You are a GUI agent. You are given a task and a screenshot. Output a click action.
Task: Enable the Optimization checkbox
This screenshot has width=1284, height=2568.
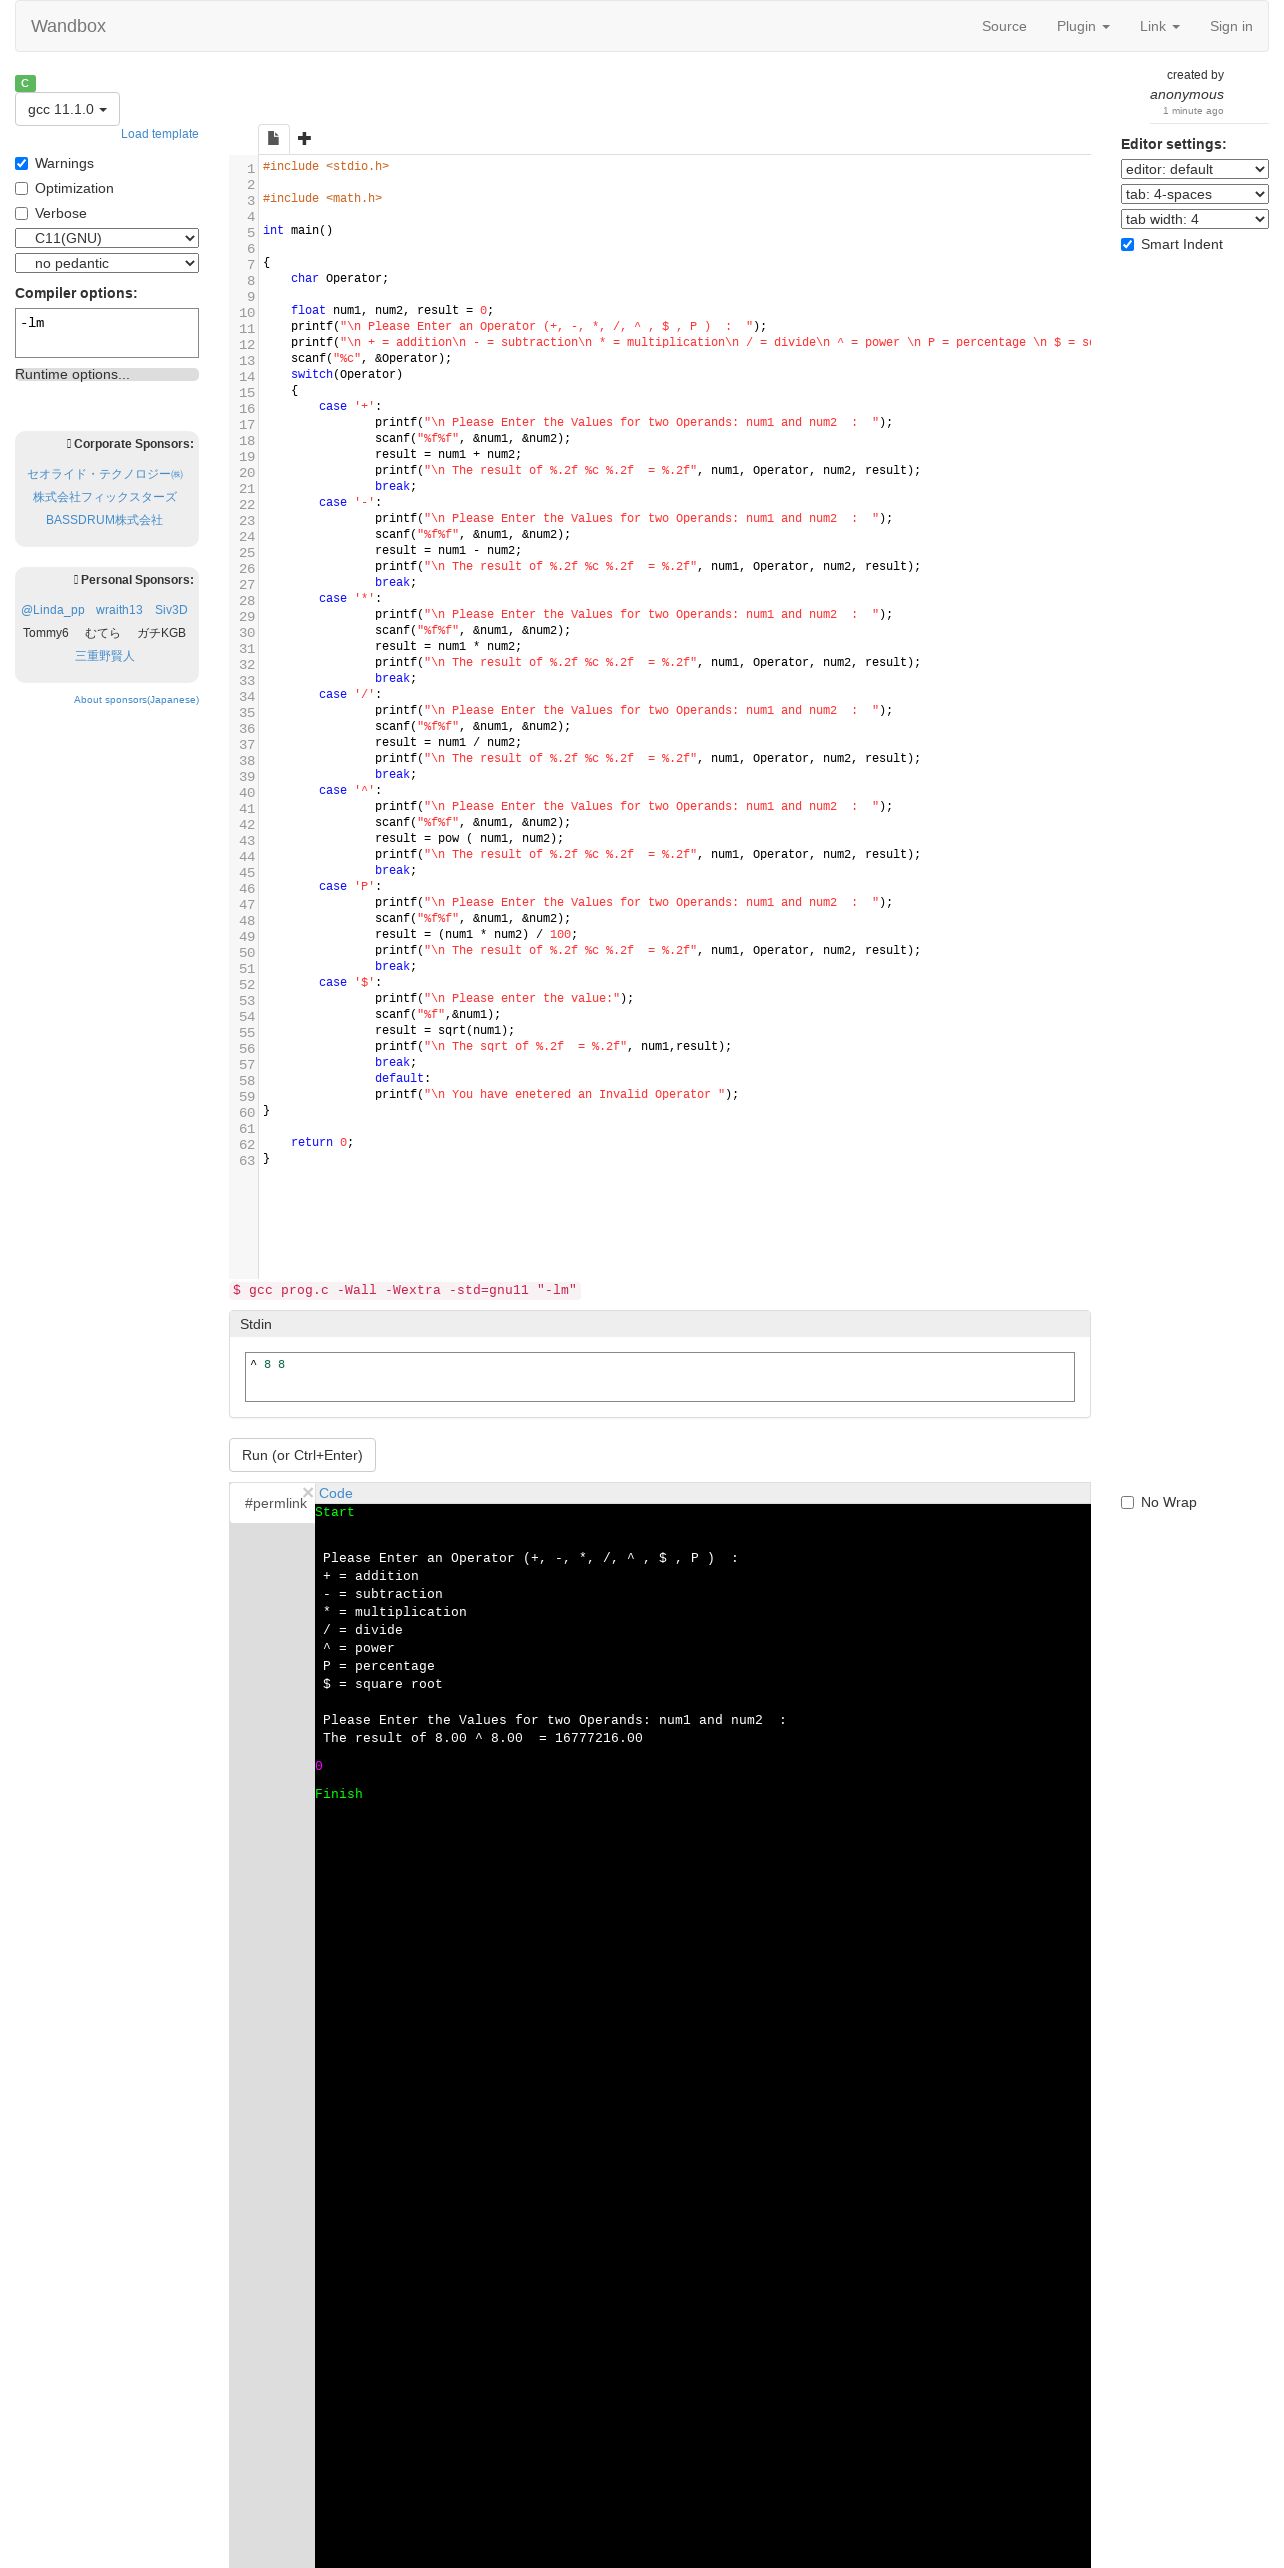click(x=21, y=188)
